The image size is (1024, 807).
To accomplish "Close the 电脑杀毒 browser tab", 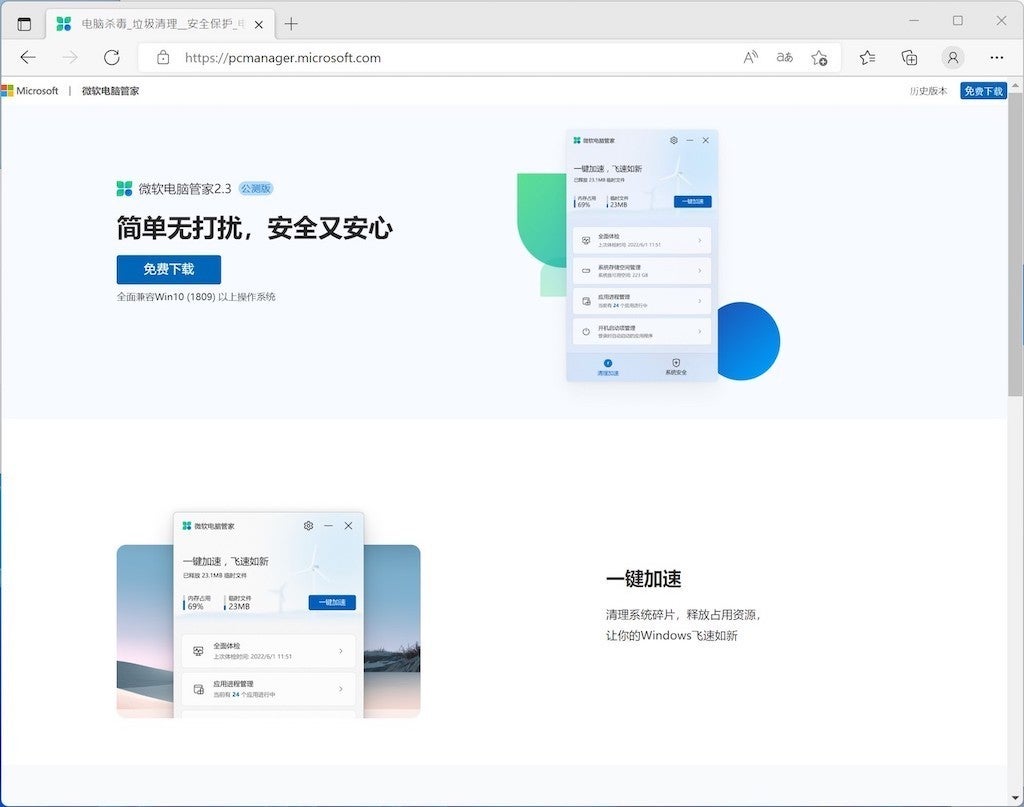I will (x=259, y=24).
